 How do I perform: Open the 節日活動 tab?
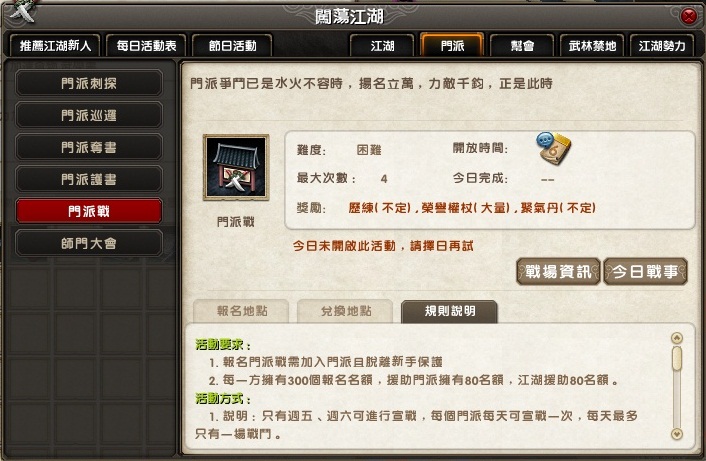coord(232,46)
